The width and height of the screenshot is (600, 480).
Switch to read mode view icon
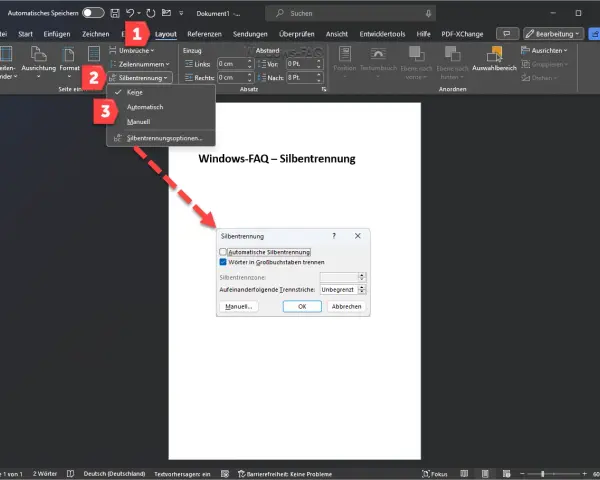(464, 474)
